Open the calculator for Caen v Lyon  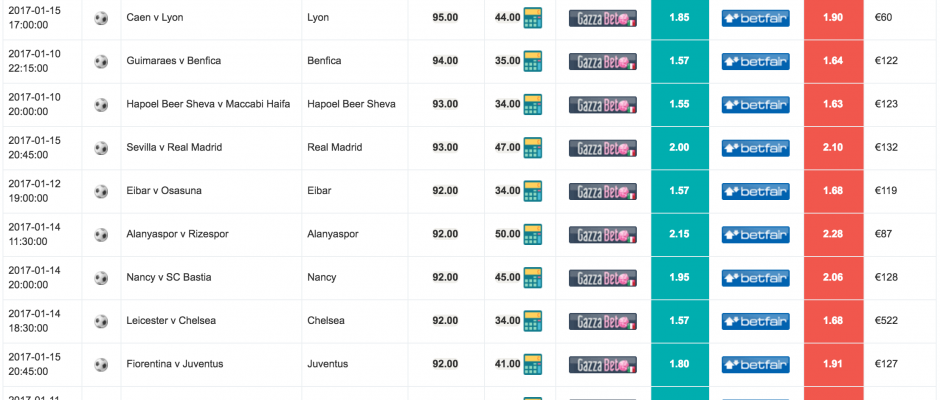pyautogui.click(x=532, y=18)
